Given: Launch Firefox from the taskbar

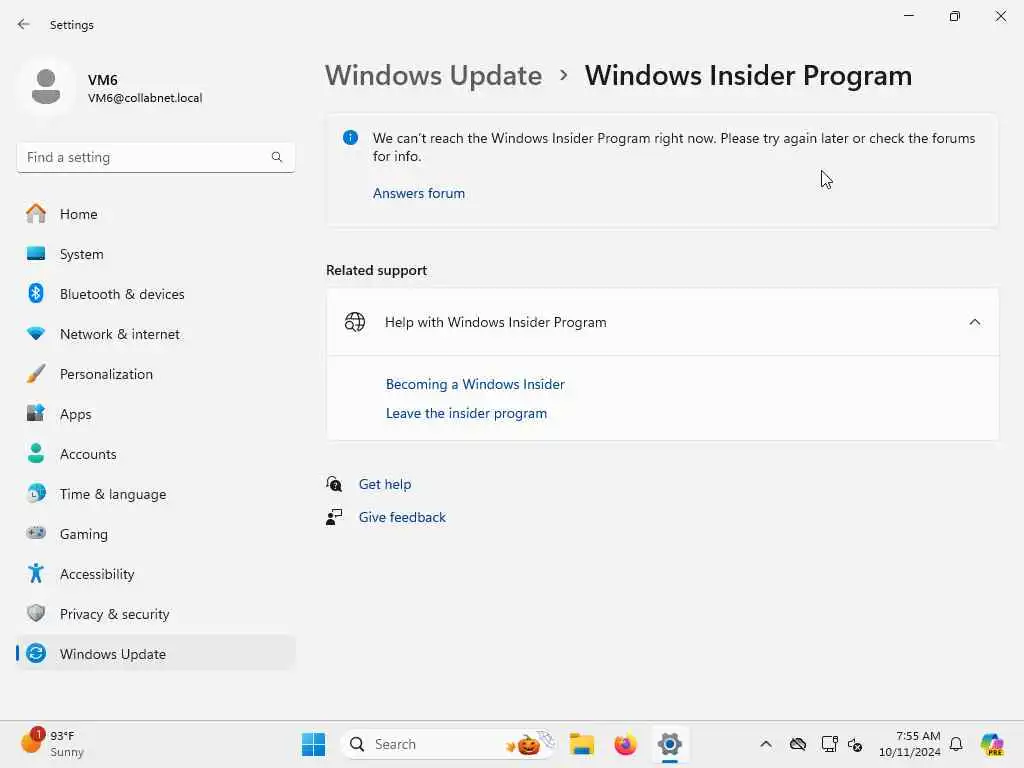Looking at the screenshot, I should (x=625, y=744).
